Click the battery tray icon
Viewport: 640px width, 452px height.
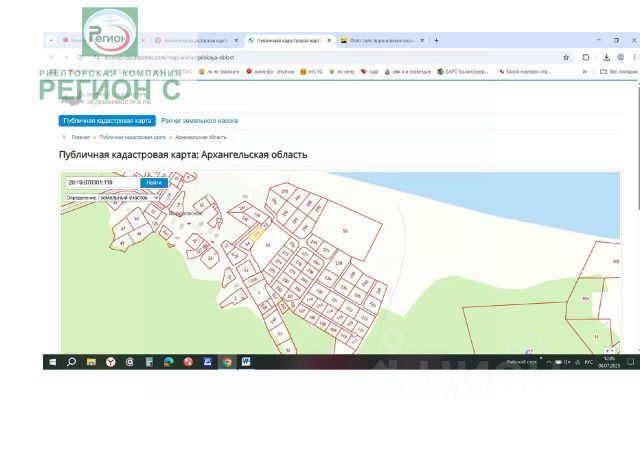pyautogui.click(x=558, y=362)
